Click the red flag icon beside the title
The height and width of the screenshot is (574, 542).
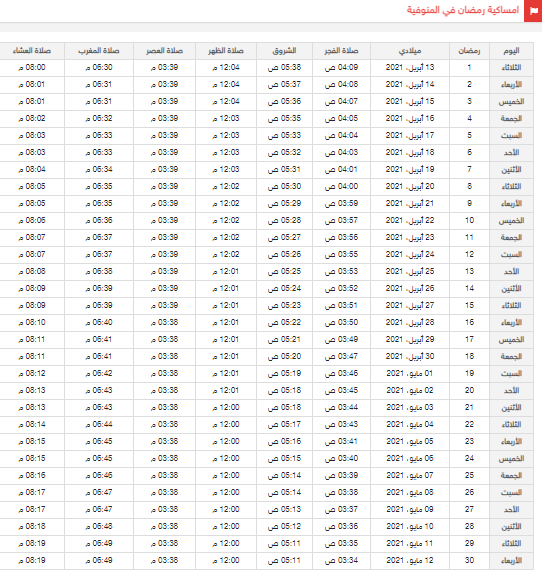point(533,11)
